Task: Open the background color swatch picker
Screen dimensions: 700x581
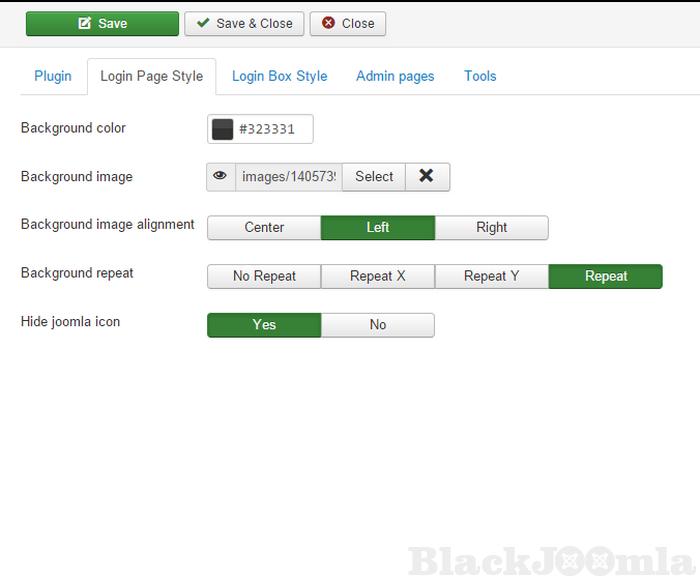Action: (x=223, y=129)
